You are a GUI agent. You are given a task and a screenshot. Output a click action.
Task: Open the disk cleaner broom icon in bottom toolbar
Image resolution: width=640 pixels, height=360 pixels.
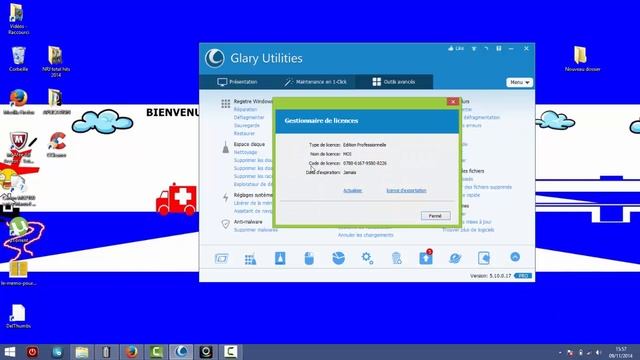280,258
